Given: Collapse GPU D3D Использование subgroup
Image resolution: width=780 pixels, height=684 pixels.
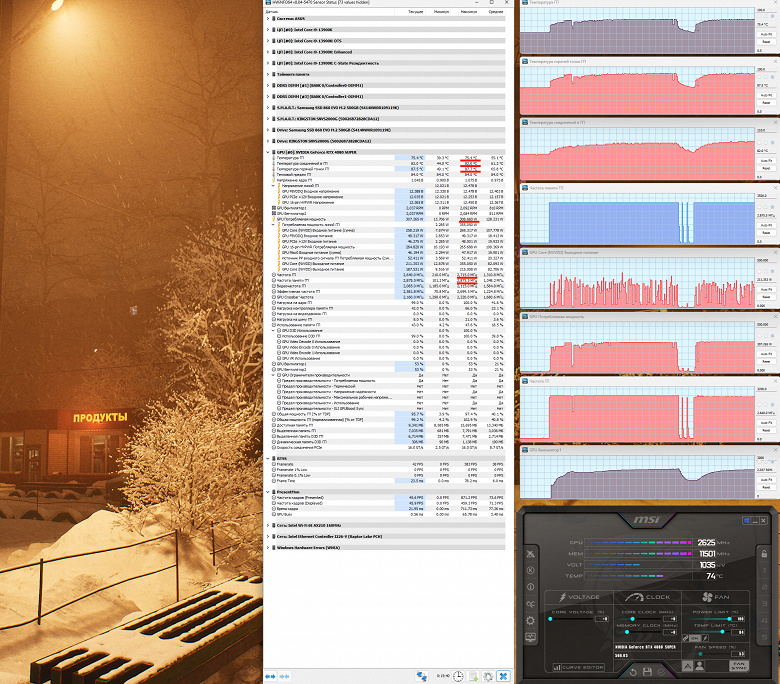Looking at the screenshot, I should pos(273,330).
